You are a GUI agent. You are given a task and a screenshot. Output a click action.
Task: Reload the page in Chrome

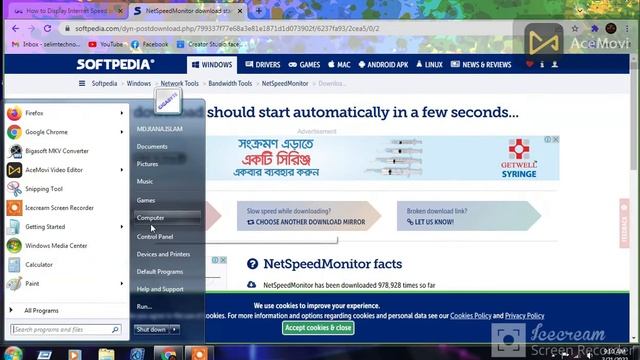[47, 28]
